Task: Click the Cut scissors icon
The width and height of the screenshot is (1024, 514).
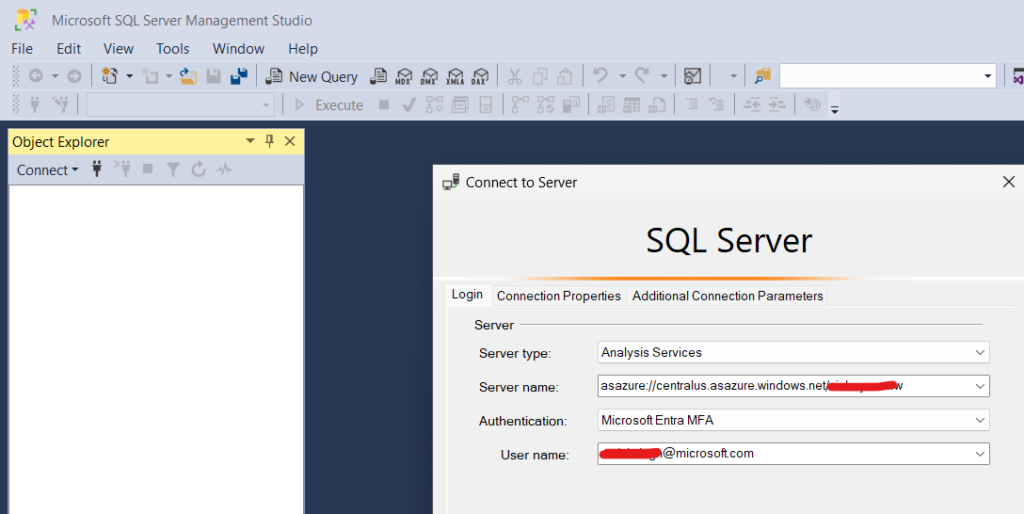Action: point(515,76)
